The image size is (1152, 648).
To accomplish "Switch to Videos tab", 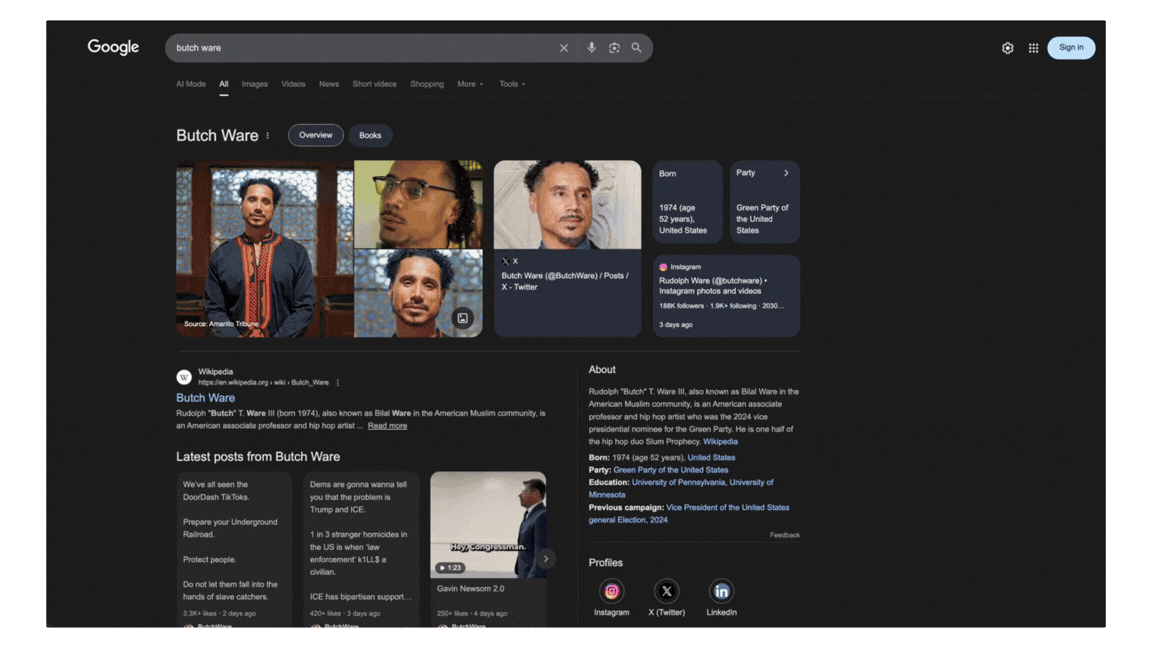I will coord(293,84).
